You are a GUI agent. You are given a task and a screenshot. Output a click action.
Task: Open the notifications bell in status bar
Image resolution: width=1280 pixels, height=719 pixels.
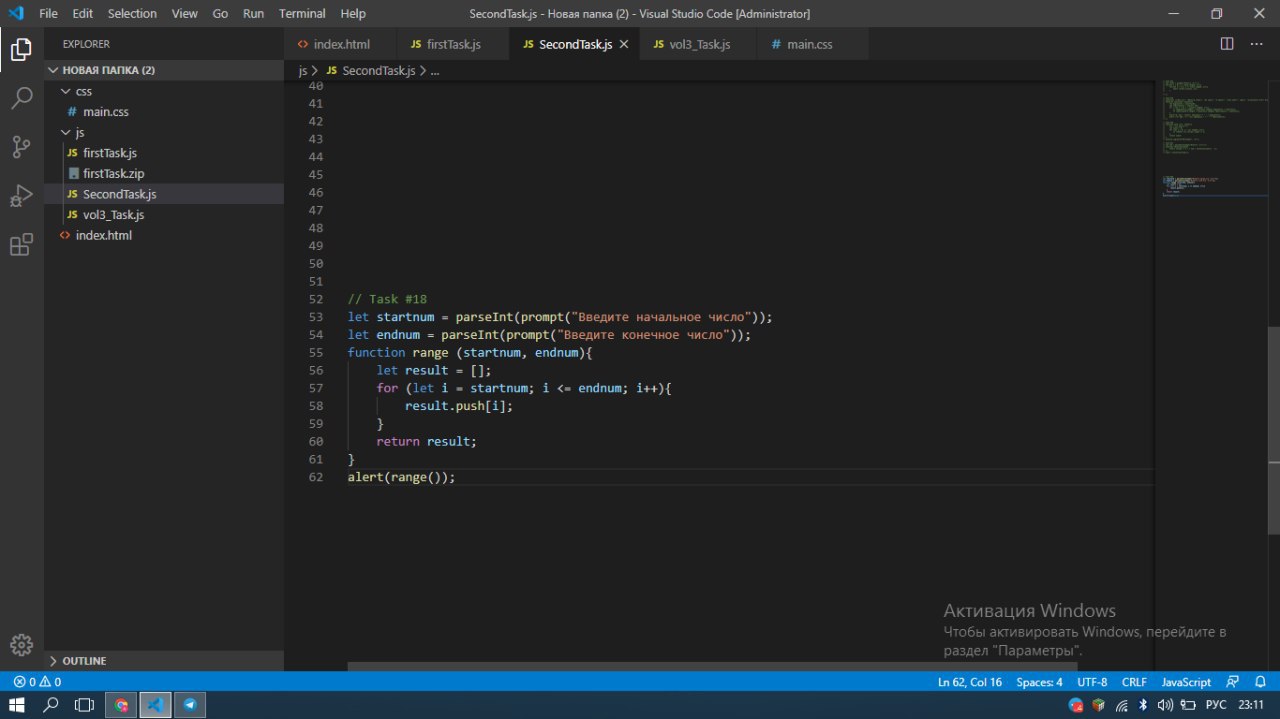point(1259,682)
